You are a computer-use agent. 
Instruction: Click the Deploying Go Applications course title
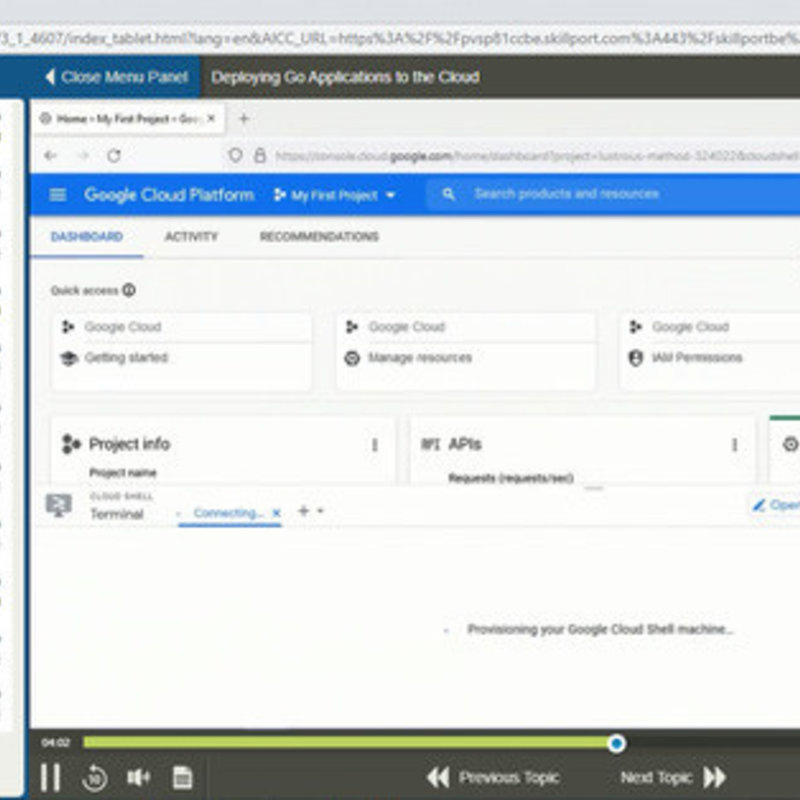click(x=345, y=77)
